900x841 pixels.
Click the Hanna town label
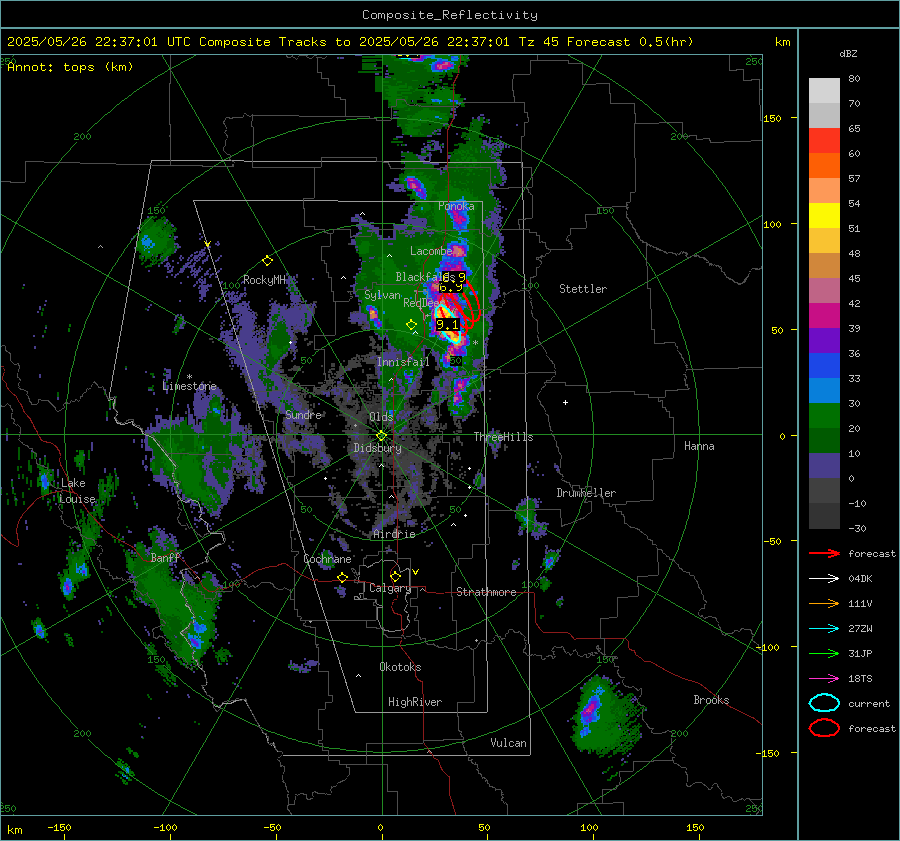699,446
